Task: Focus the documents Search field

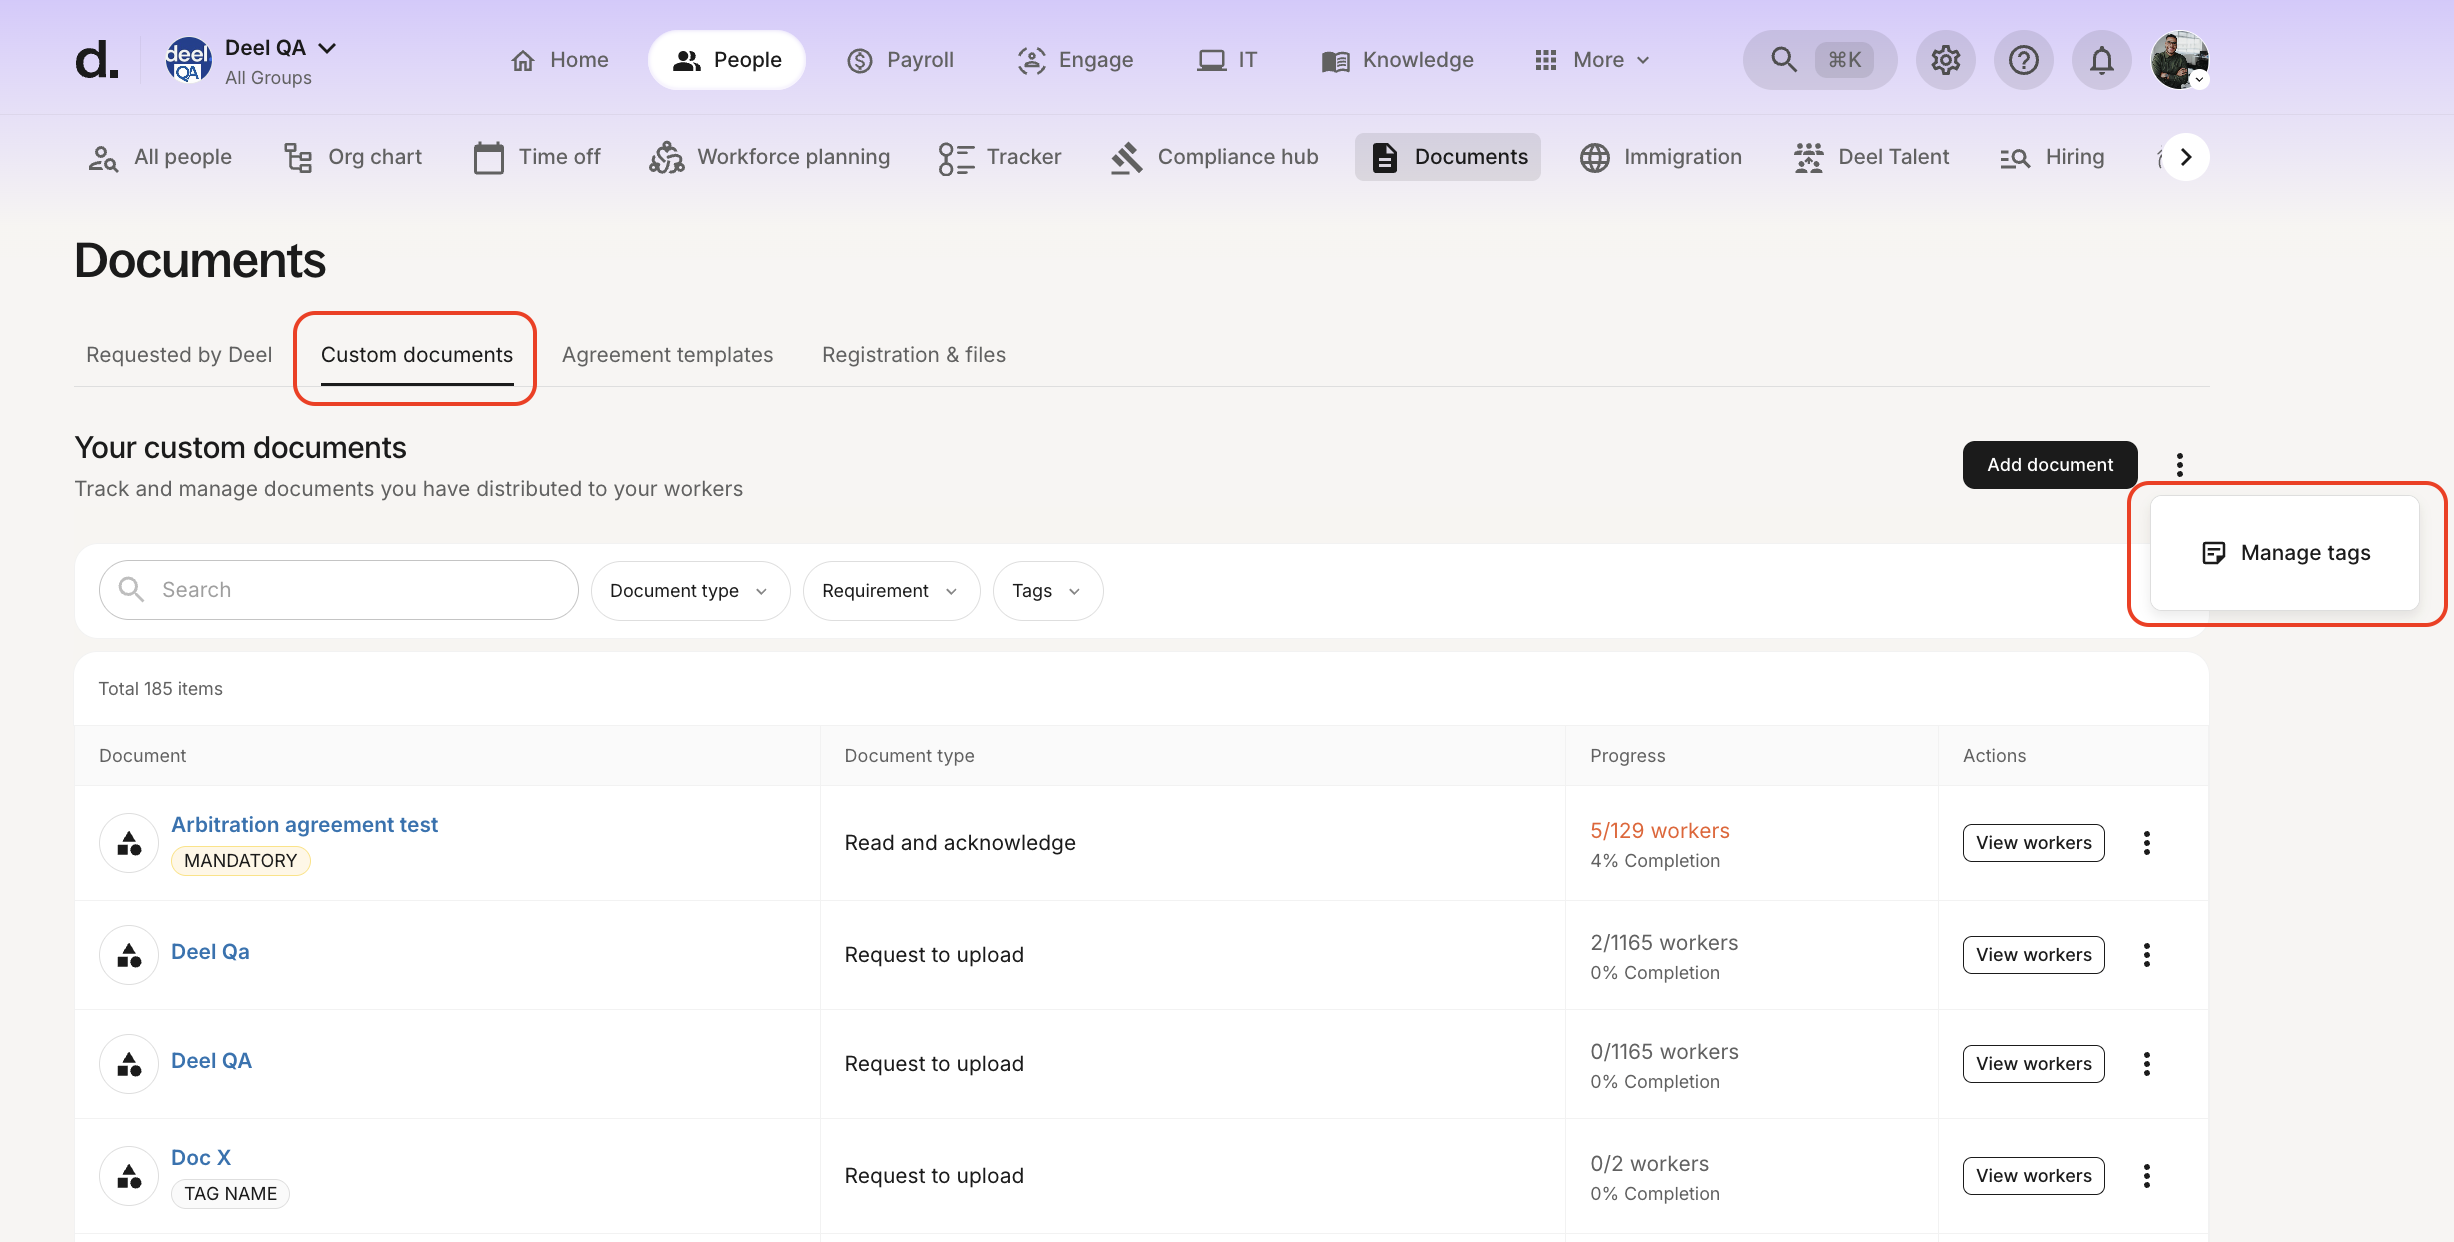Action: 338,590
